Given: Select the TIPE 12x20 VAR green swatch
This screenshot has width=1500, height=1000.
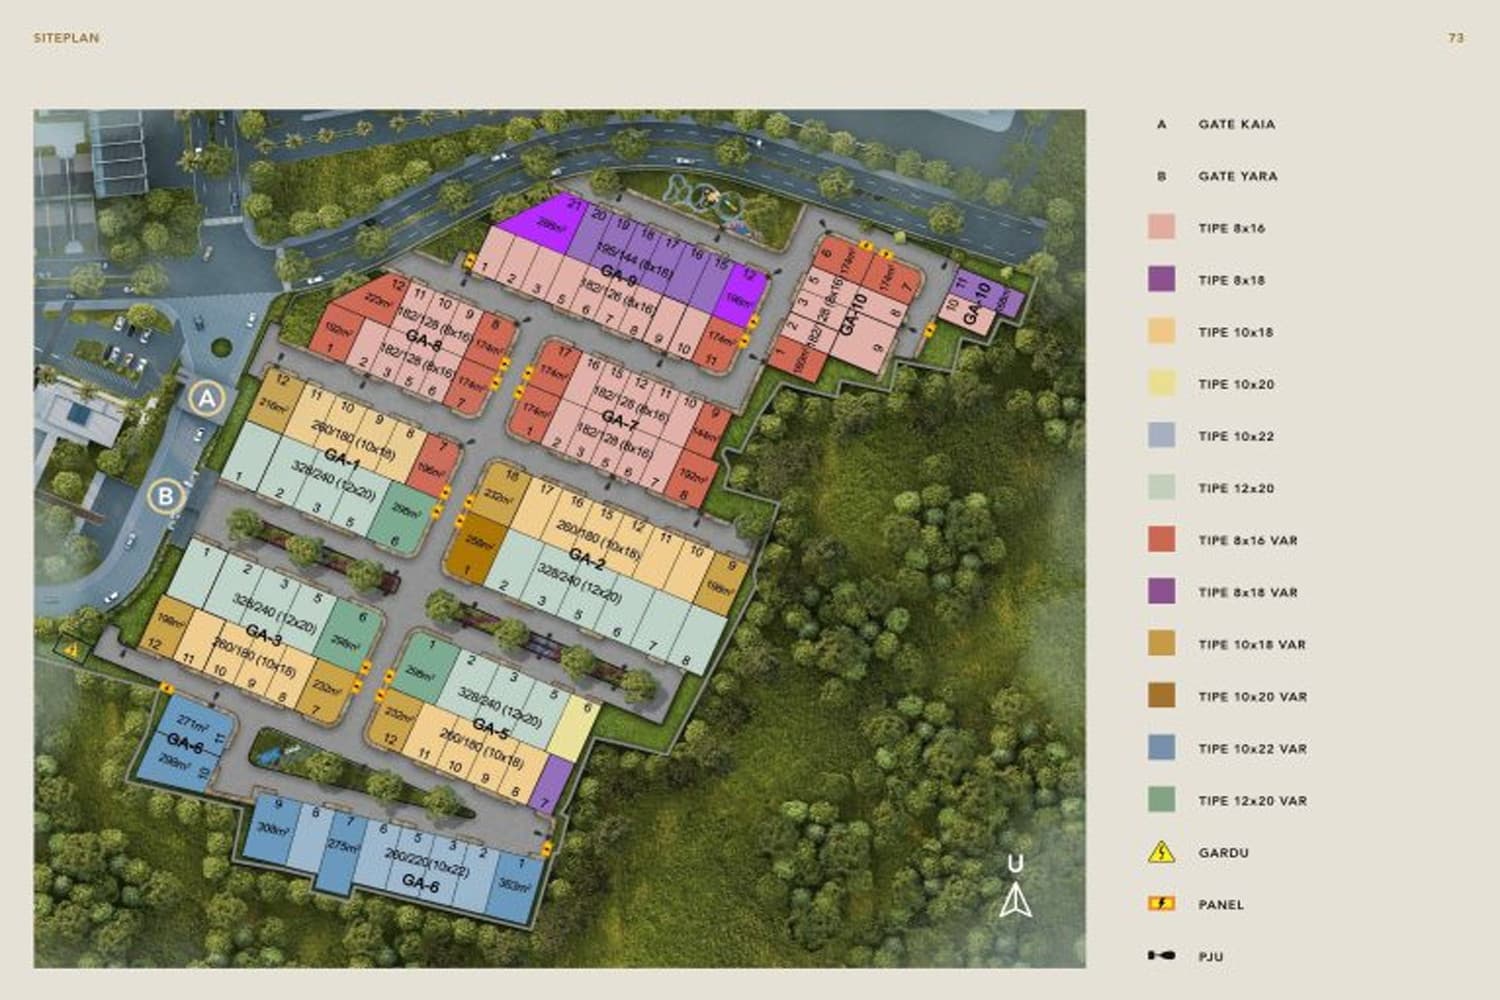Looking at the screenshot, I should 1161,800.
